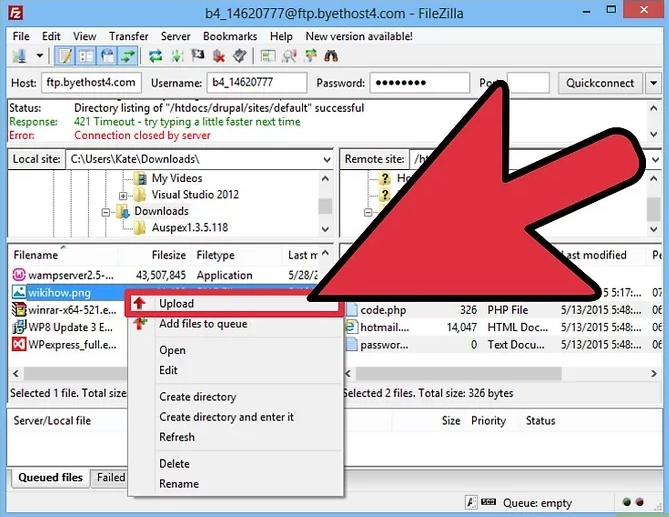Click the reconnect to server icon
Image resolution: width=669 pixels, height=517 pixels.
point(239,56)
